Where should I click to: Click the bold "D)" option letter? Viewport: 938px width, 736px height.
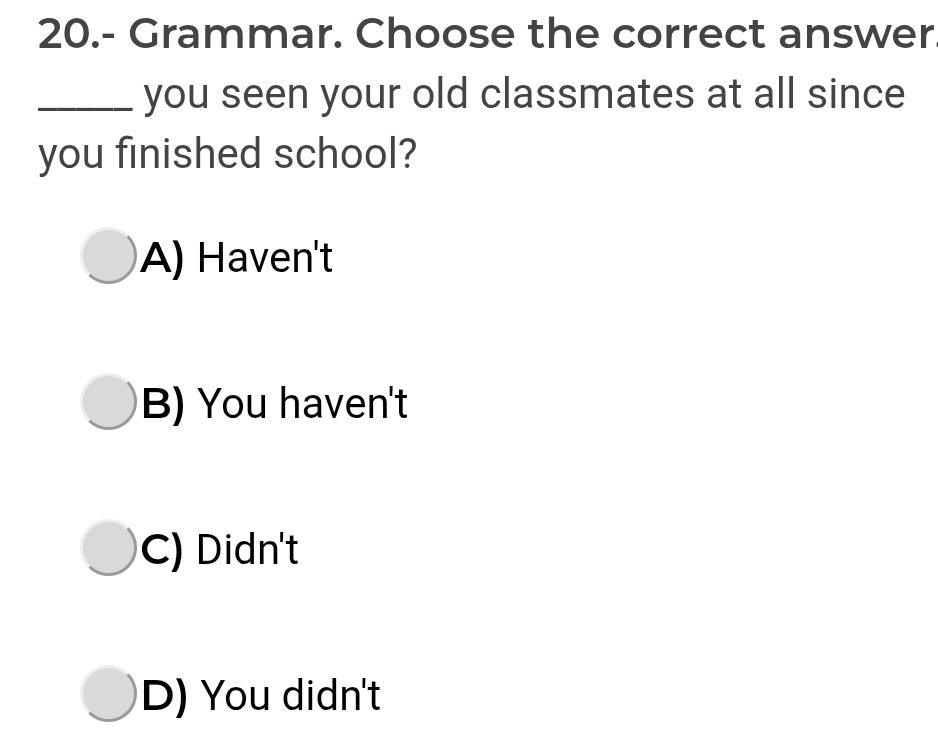point(165,696)
